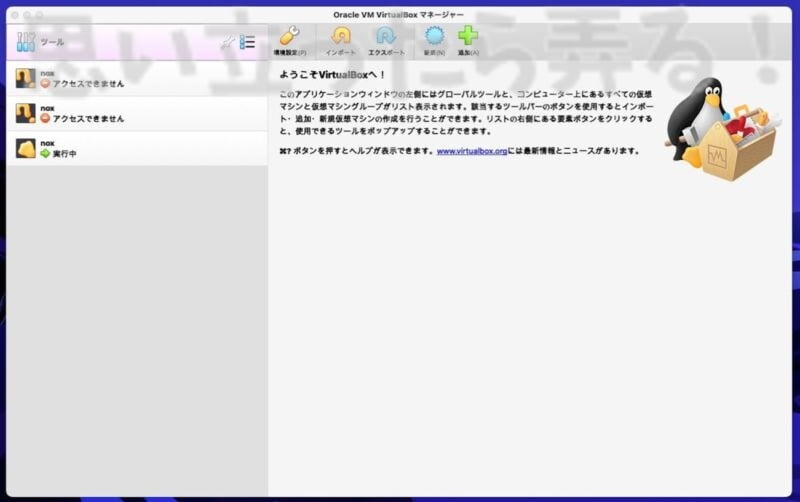Click the green arrow running-status icon
The image size is (800, 502).
(x=45, y=154)
